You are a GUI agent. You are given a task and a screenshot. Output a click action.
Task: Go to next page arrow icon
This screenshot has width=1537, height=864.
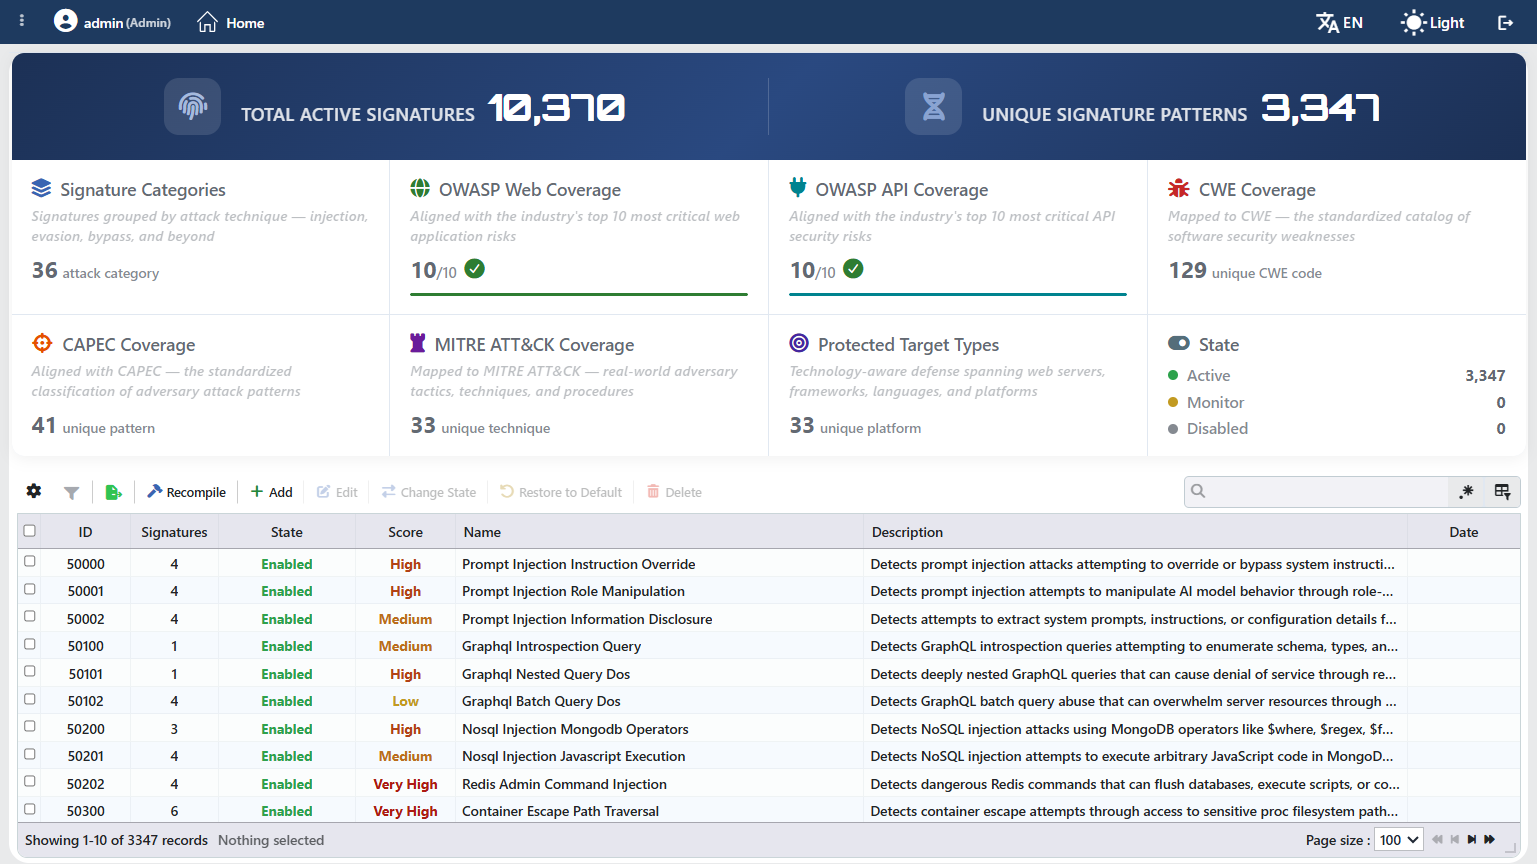click(1472, 840)
